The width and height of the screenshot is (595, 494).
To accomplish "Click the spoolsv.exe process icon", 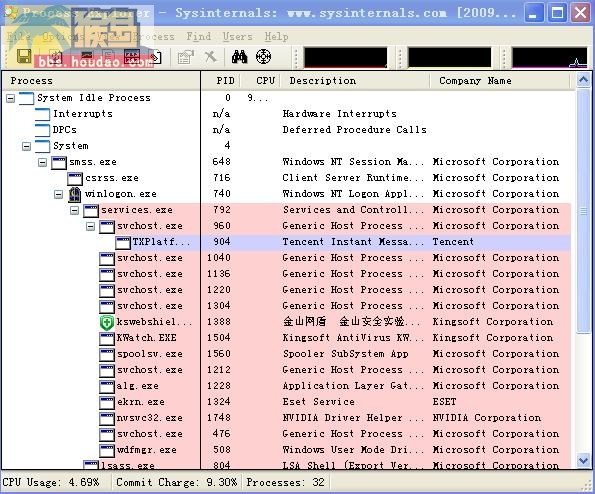I will point(107,354).
